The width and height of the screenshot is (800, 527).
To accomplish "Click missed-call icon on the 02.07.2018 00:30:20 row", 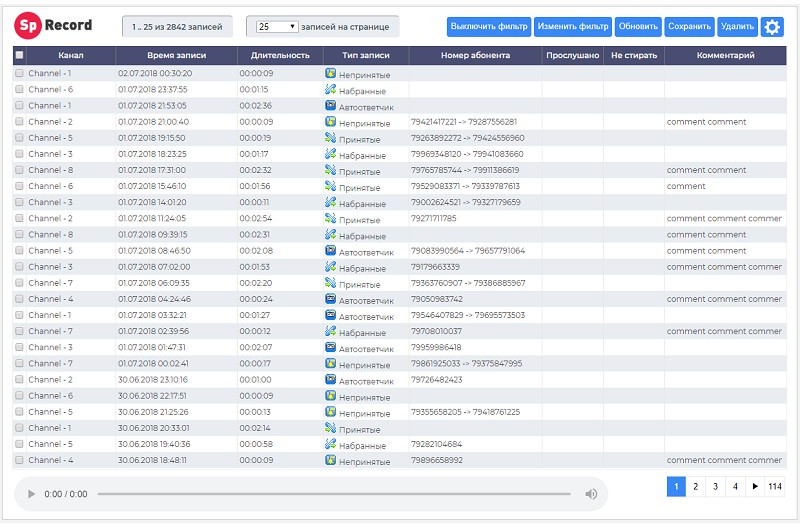I will tap(330, 73).
